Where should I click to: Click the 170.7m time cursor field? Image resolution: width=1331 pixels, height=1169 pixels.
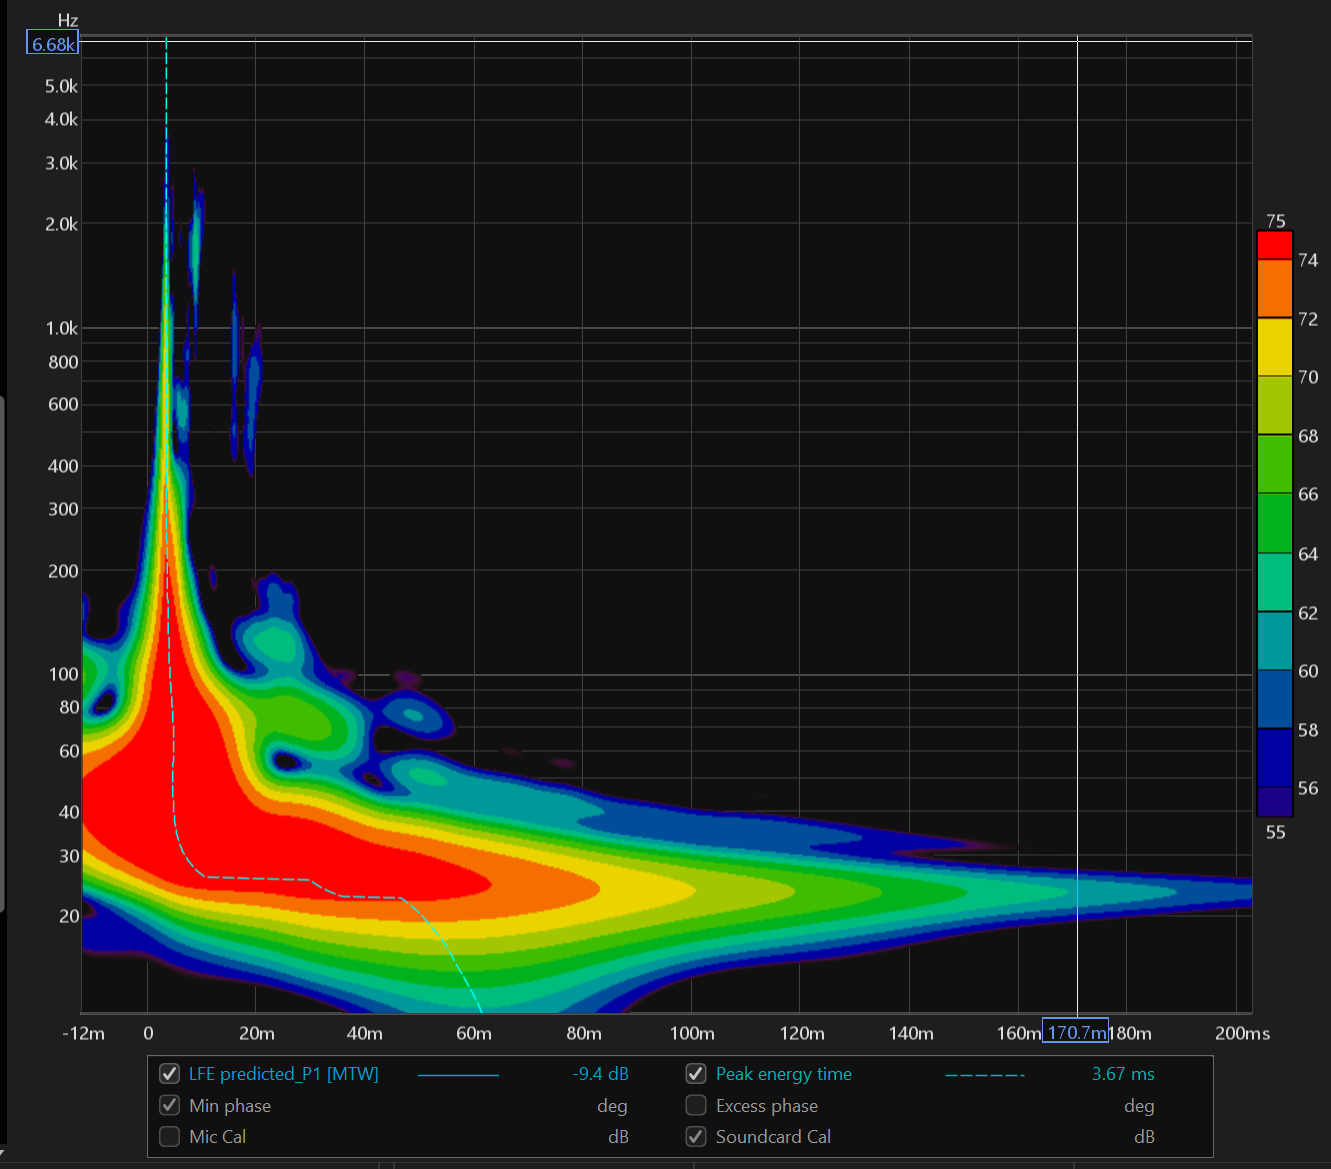pyautogui.click(x=1075, y=1032)
